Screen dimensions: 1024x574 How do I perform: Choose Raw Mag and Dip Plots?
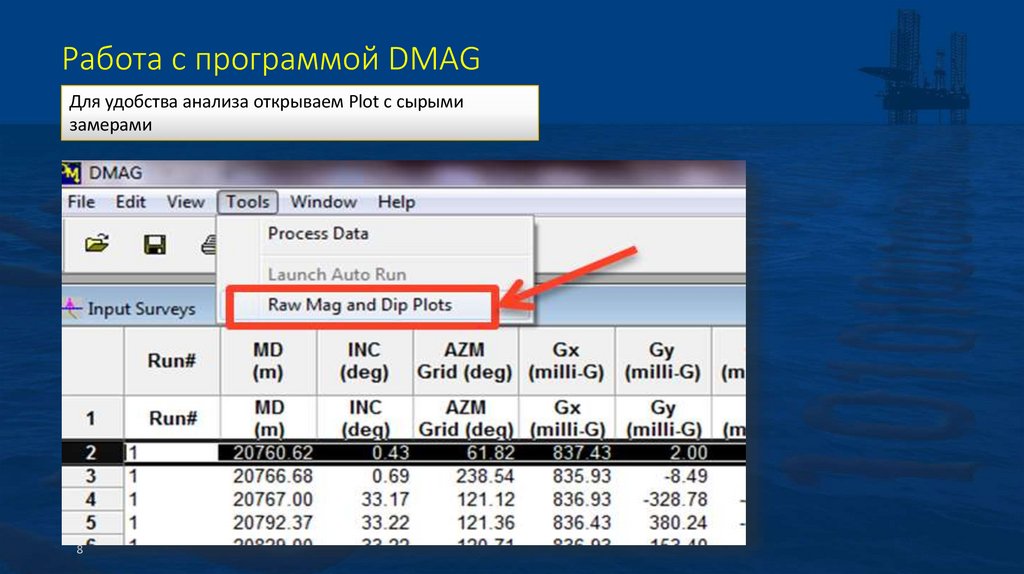click(360, 305)
